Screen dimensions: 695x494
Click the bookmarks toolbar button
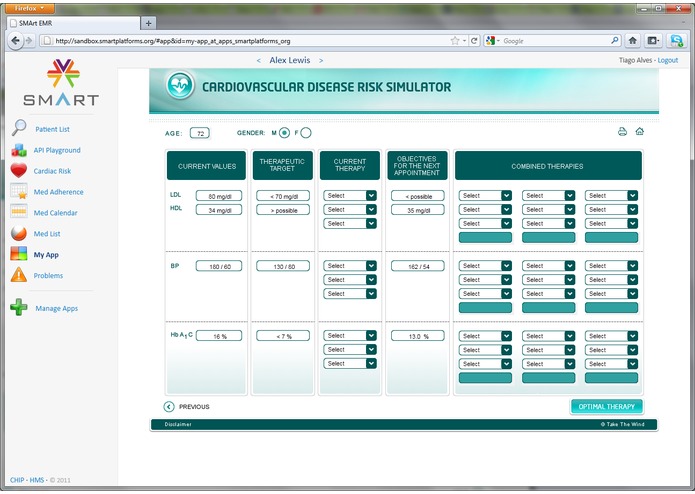coord(653,41)
